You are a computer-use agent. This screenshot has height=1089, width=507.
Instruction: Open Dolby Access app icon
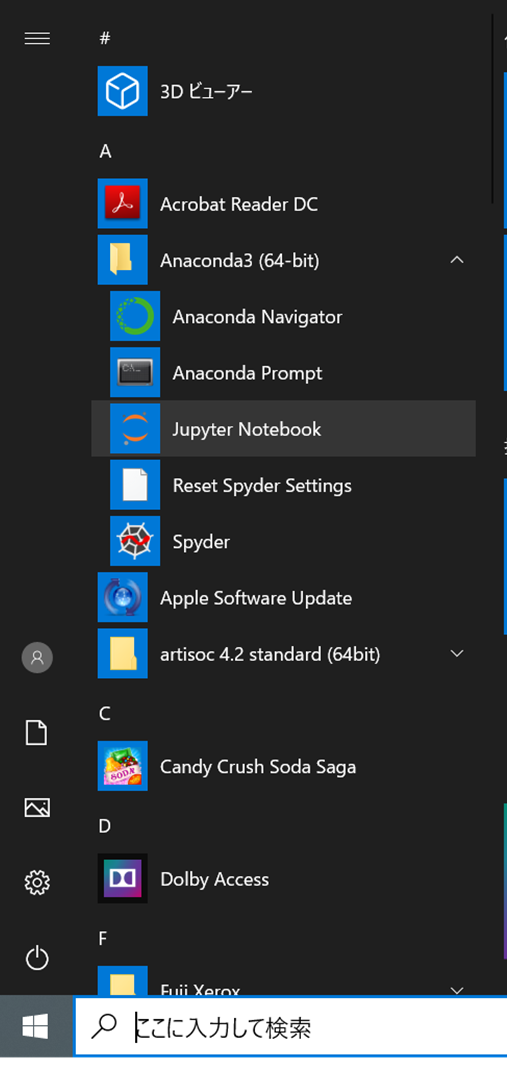[x=122, y=879]
